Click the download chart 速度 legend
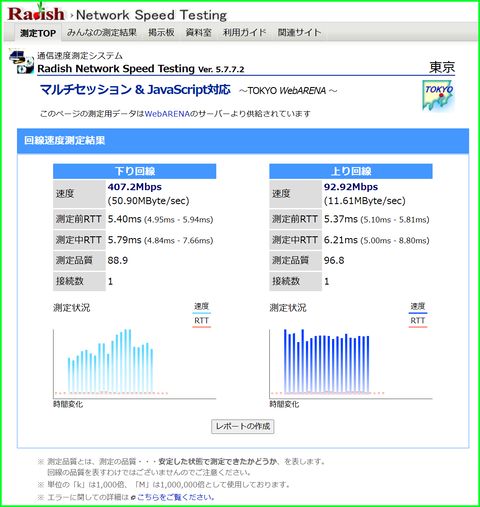Screen dimensions: 480x507 pos(201,307)
